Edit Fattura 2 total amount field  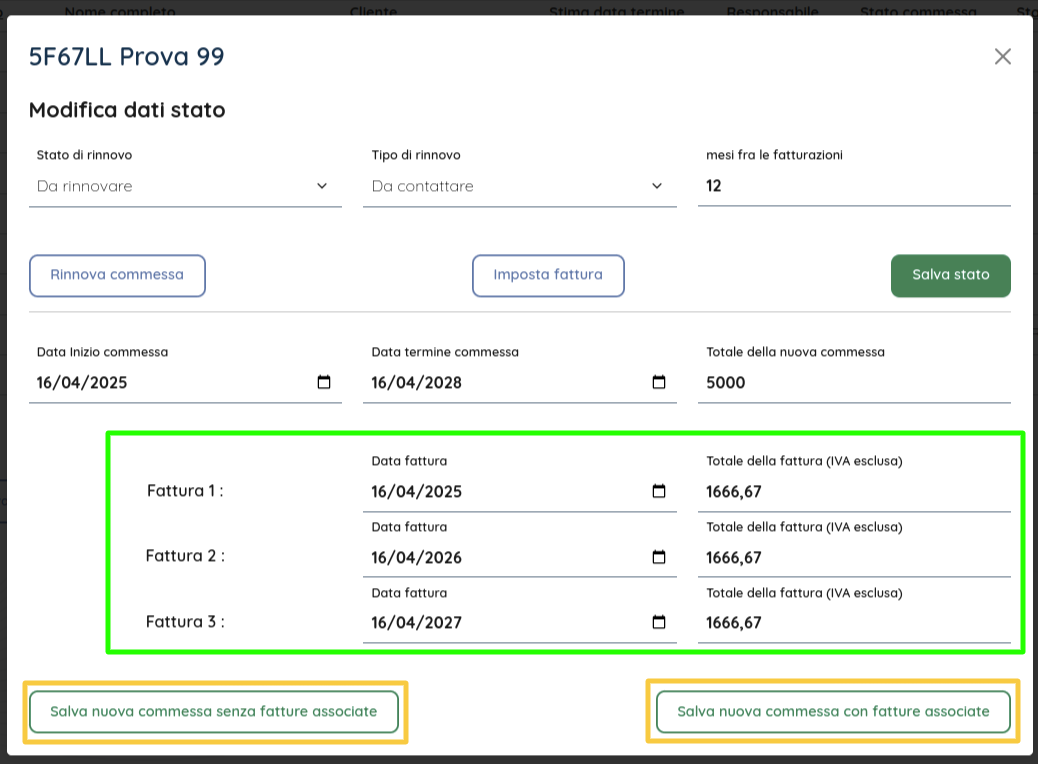click(853, 557)
